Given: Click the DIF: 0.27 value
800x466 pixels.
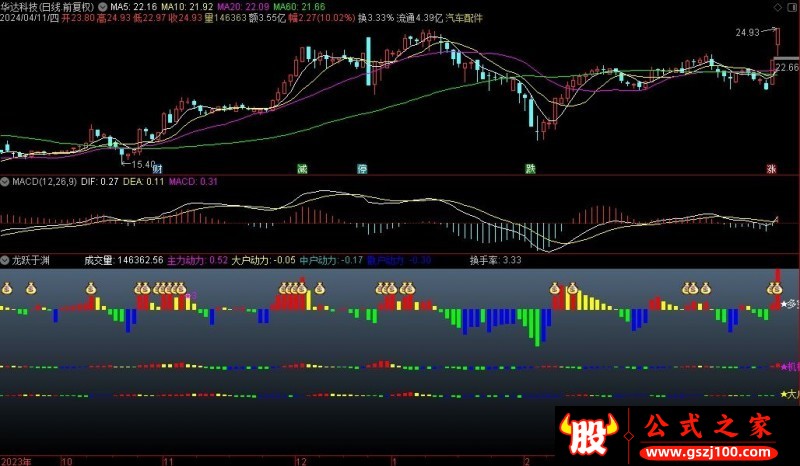Looking at the screenshot, I should coord(100,182).
